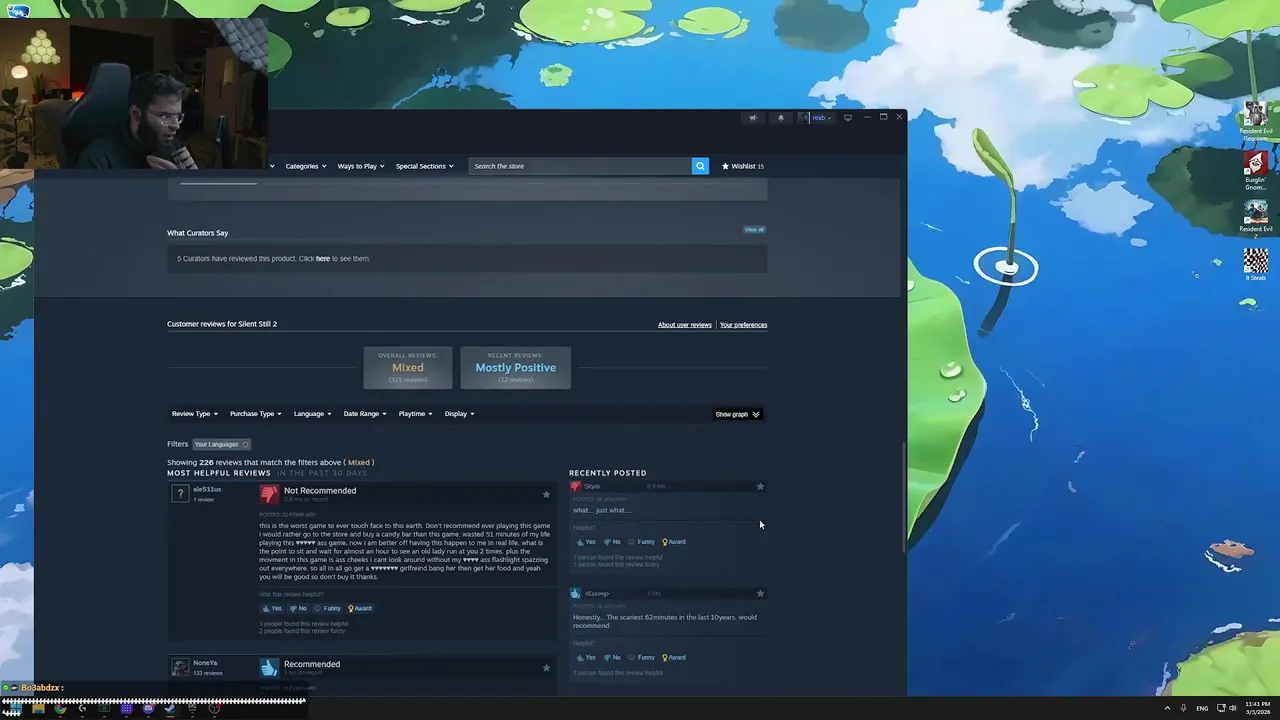Mark Skyro's recent review as Funny

(x=642, y=542)
